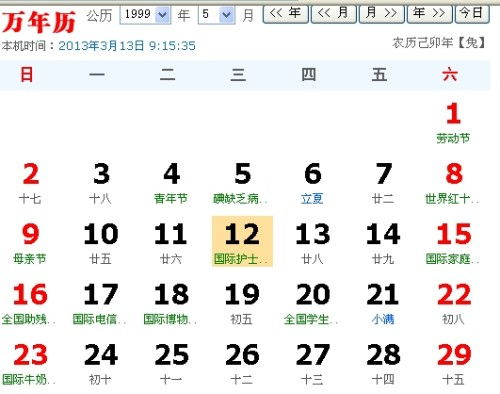Click the 农历己卯年【兔】 label
The image size is (500, 394).
coord(439,43)
